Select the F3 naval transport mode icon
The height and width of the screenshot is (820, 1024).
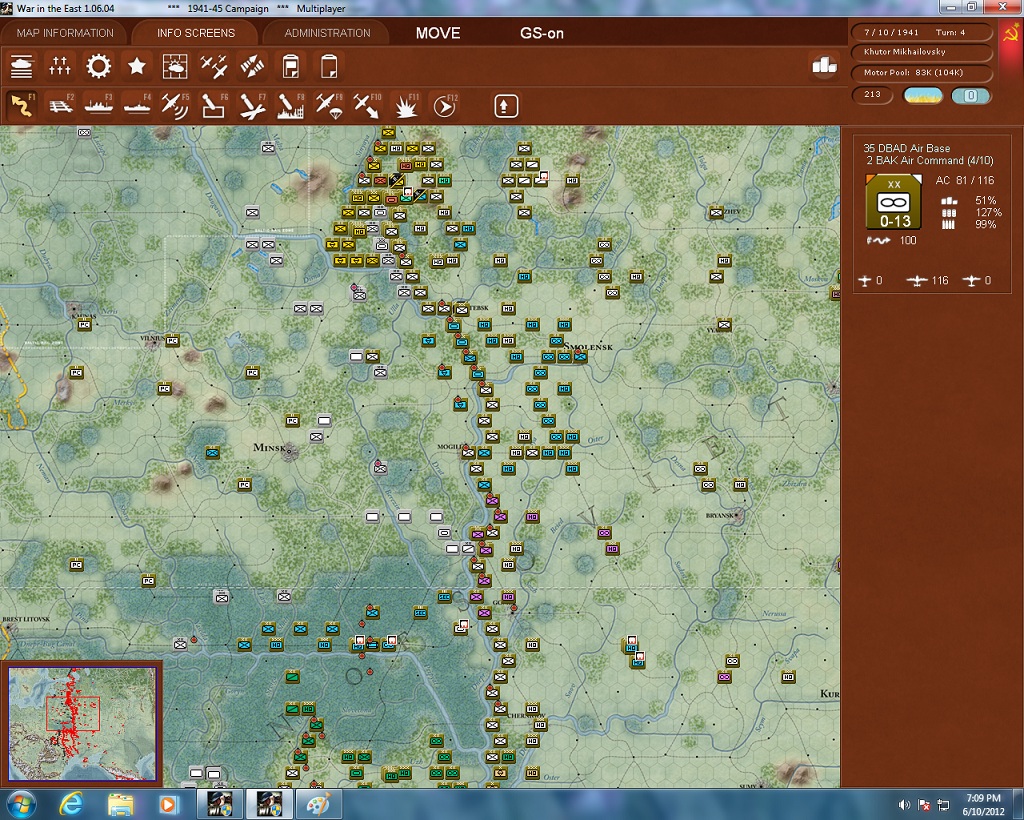tap(99, 106)
